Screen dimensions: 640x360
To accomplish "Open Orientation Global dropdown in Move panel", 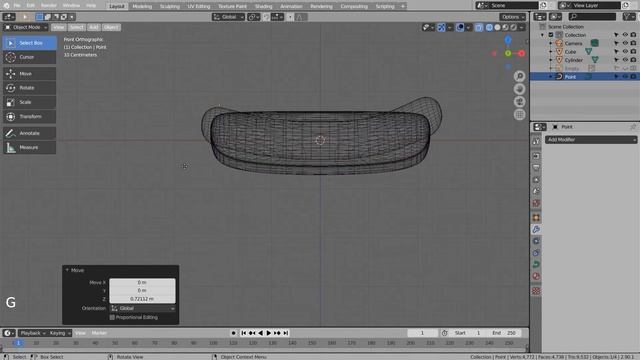I will [x=142, y=308].
